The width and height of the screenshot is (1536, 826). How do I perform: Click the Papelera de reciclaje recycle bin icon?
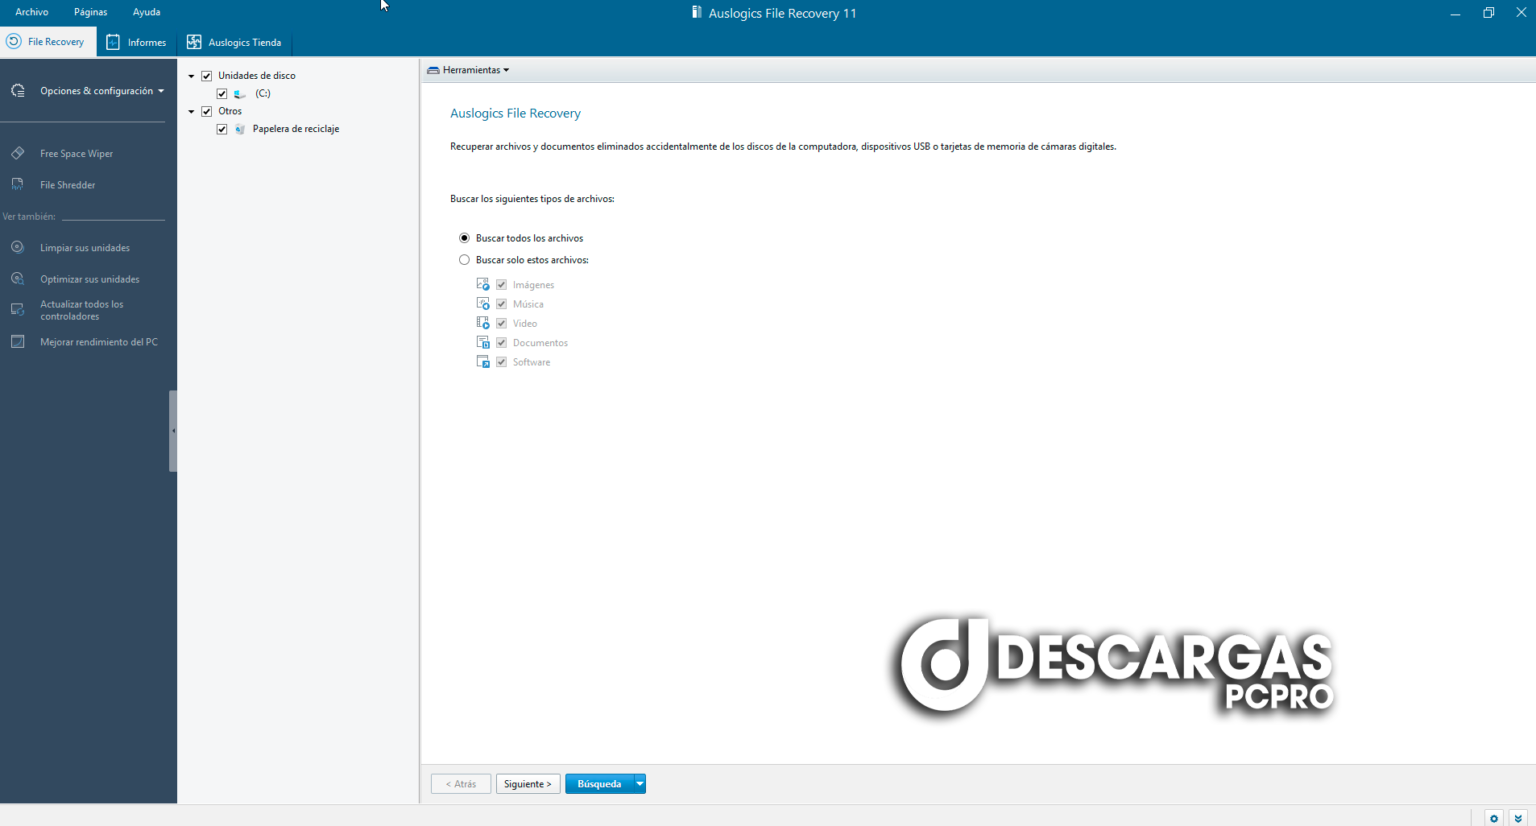point(240,129)
